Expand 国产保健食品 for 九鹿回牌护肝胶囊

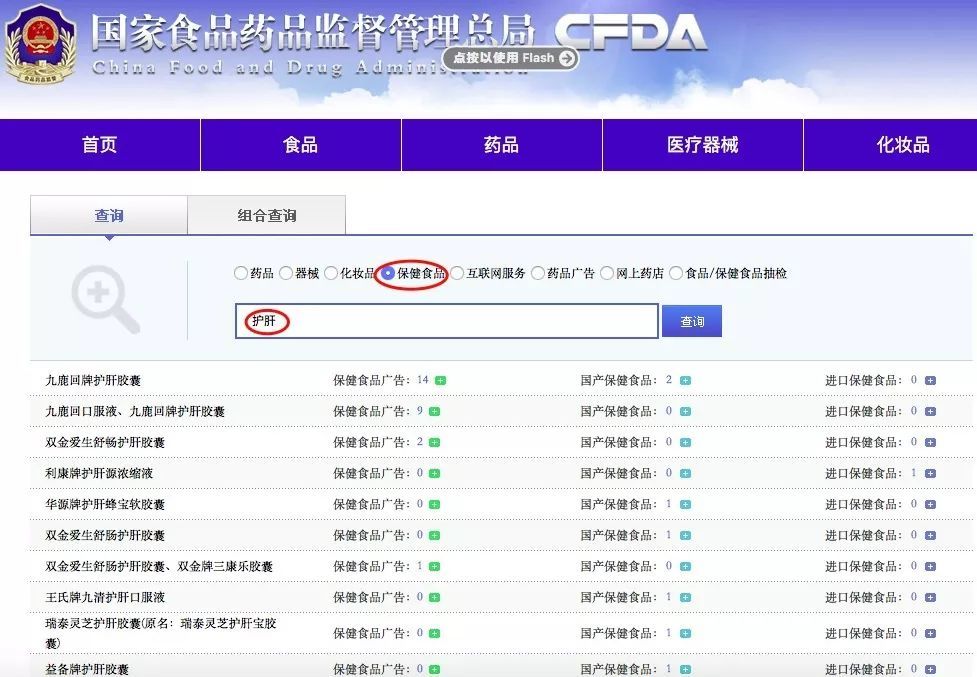coord(685,381)
